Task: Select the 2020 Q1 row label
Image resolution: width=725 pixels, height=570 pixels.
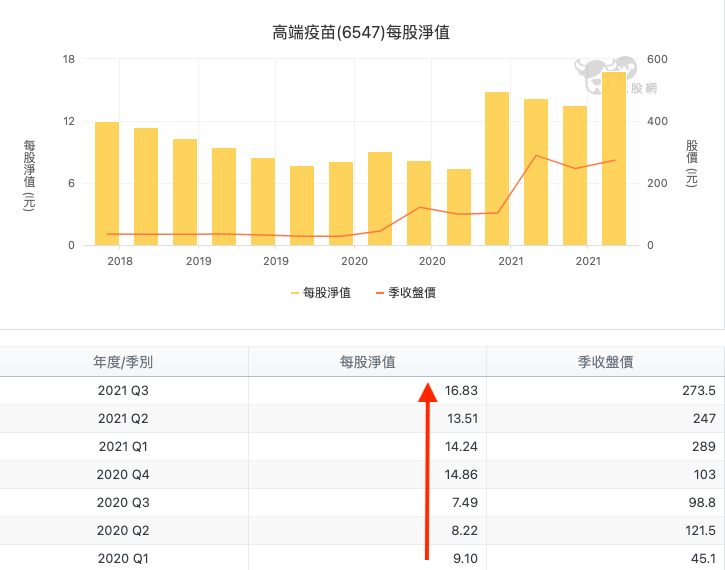Action: [123, 558]
